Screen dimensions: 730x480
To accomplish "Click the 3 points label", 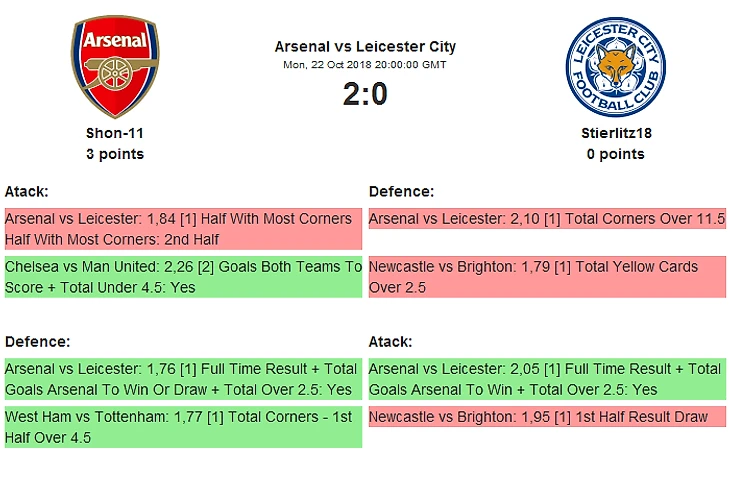I will click(x=115, y=154).
